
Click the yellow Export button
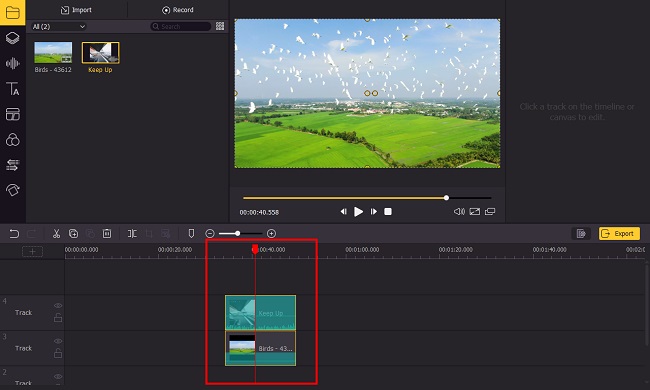[619, 234]
